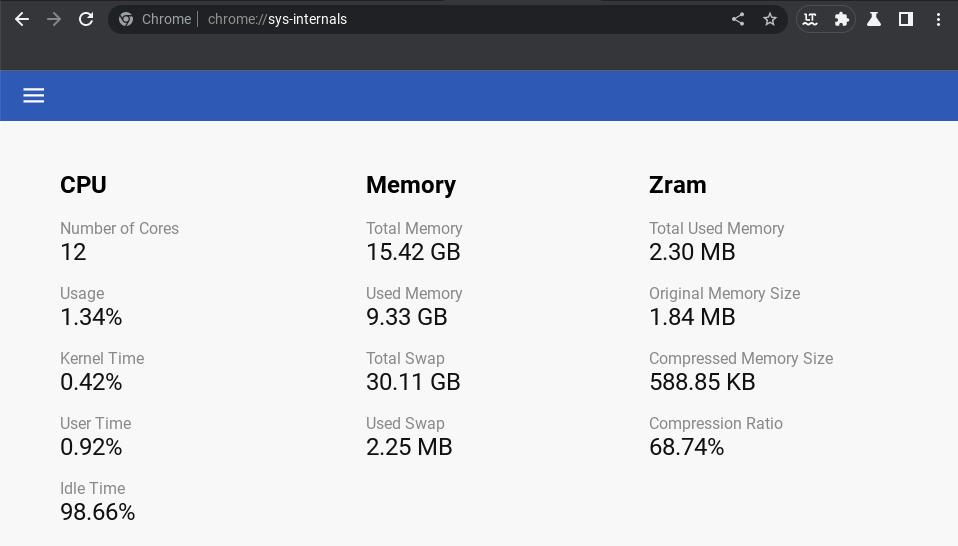Click the Chrome site info chip
Image resolution: width=958 pixels, height=546 pixels.
[155, 20]
